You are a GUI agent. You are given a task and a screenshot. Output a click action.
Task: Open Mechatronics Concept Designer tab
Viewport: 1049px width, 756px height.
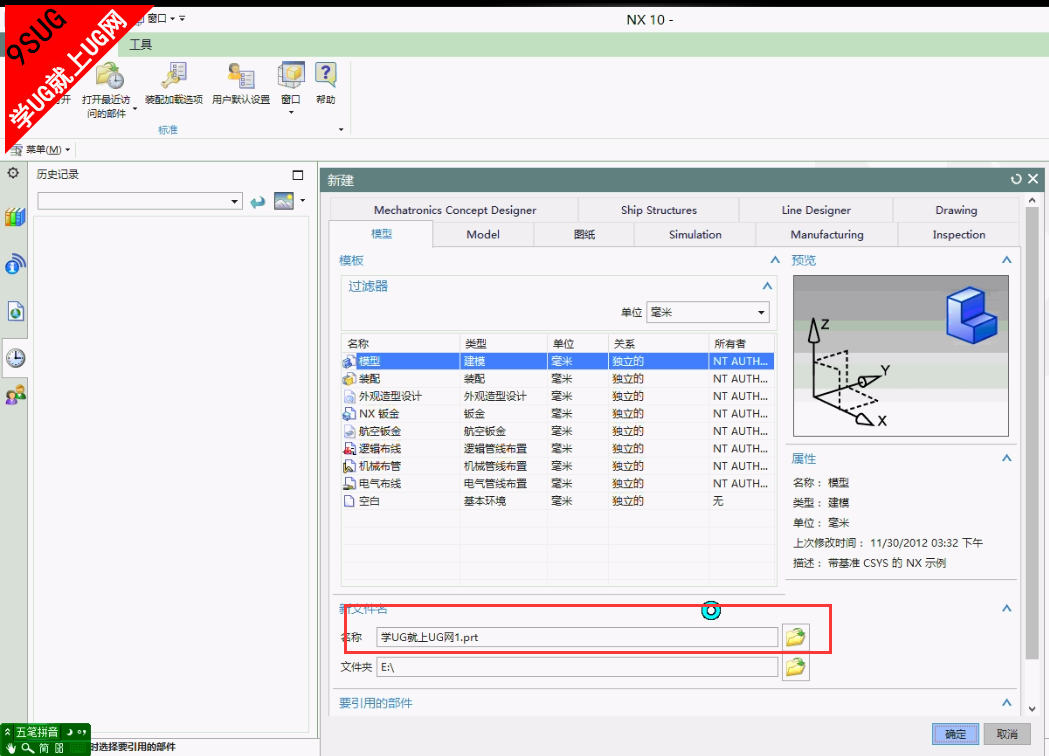(455, 210)
